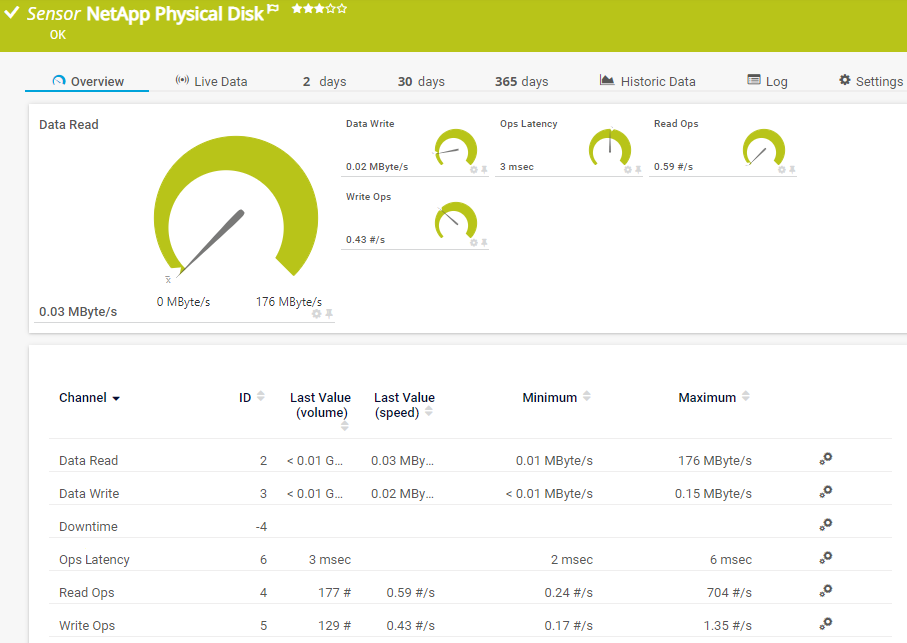This screenshot has width=907, height=643.
Task: Toggle the pin on Write Ops gauge
Action: (x=484, y=243)
